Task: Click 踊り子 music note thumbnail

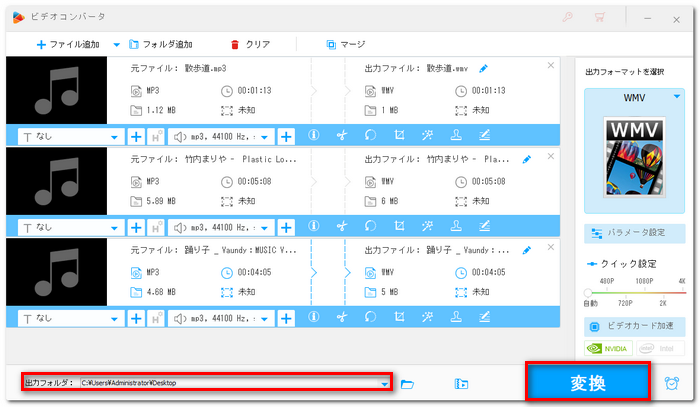Action: (57, 272)
